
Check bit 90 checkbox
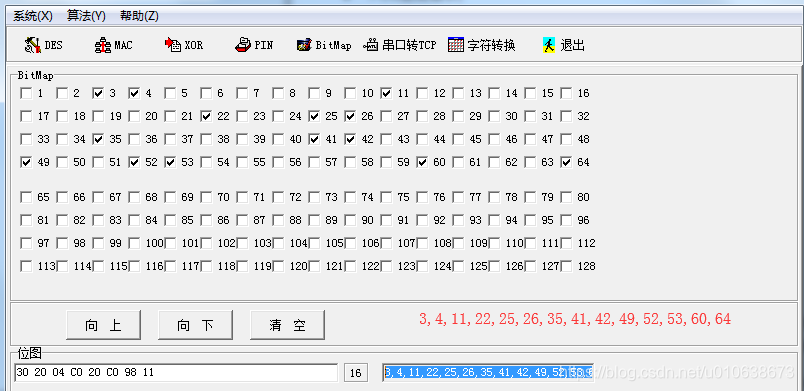350,220
